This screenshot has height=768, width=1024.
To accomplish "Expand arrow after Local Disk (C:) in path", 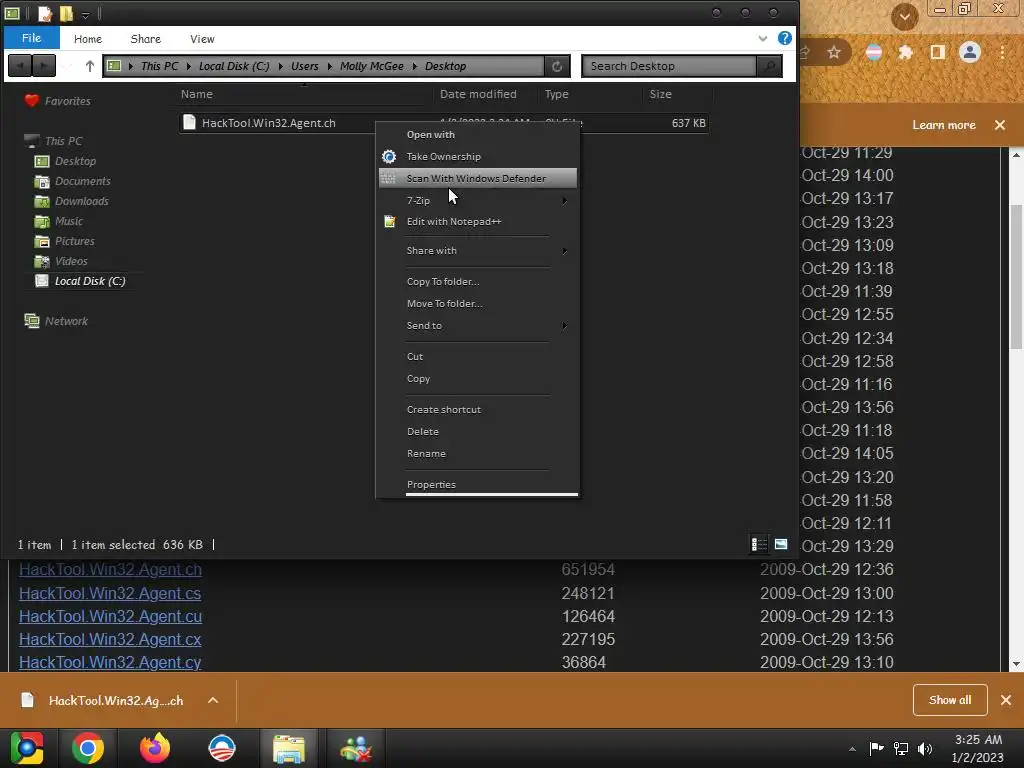I will pyautogui.click(x=281, y=66).
